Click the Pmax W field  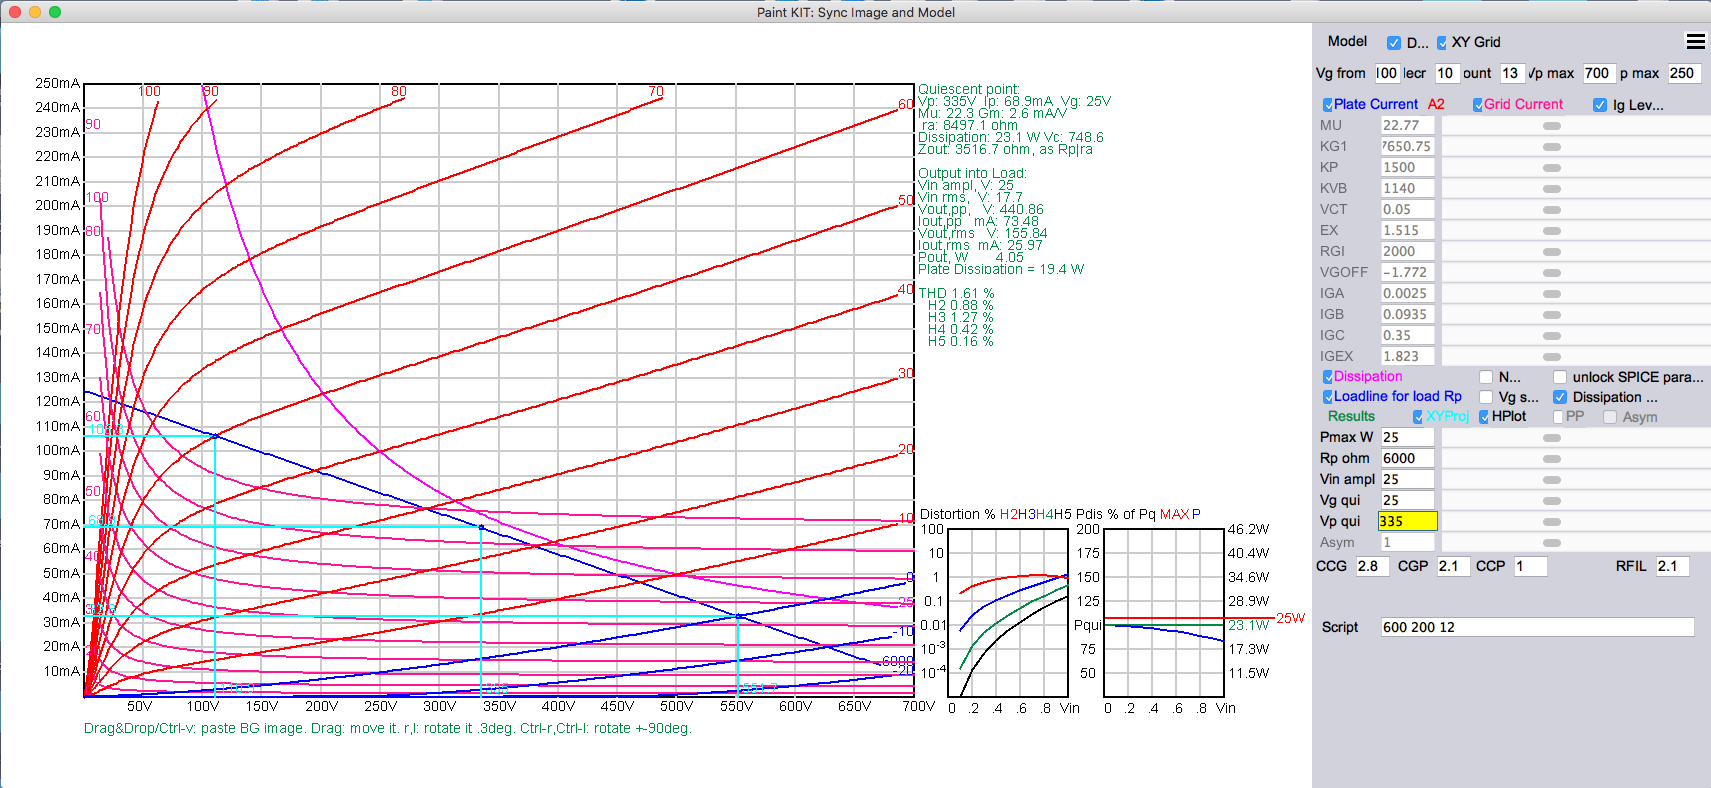click(x=1407, y=437)
